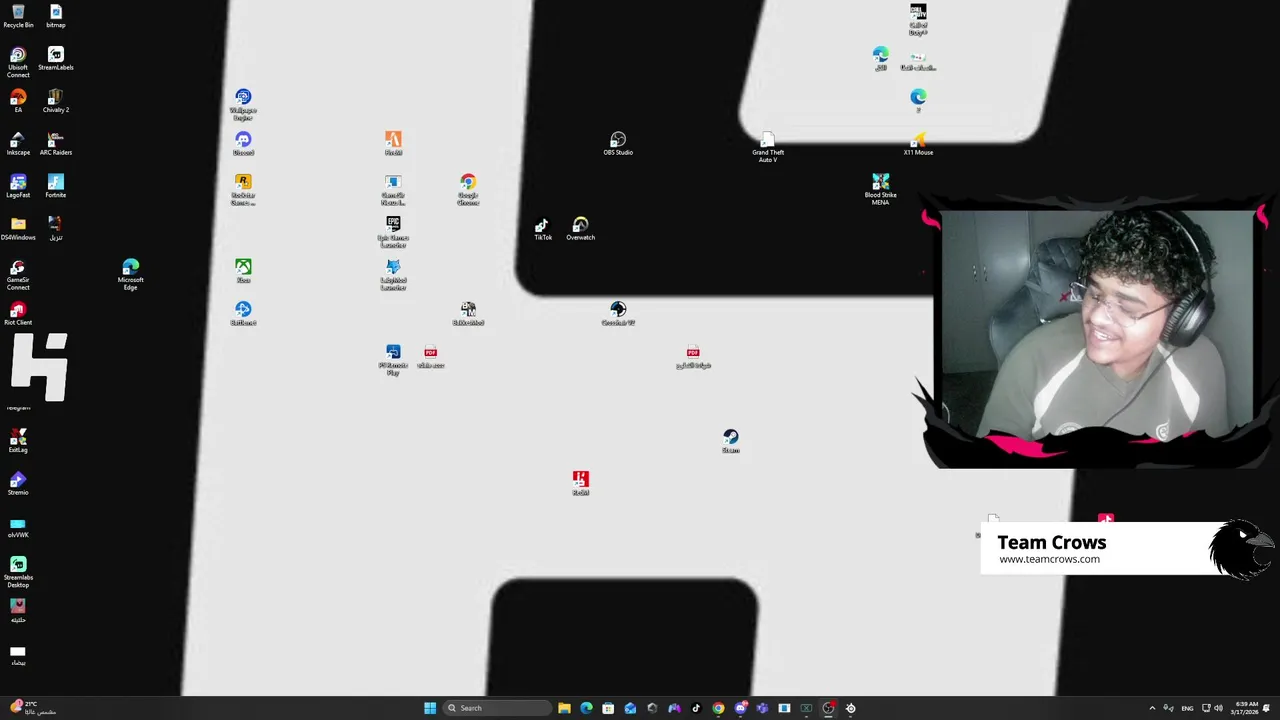This screenshot has height=720, width=1280.
Task: Open the Inkscape shortcut
Action: [18, 144]
